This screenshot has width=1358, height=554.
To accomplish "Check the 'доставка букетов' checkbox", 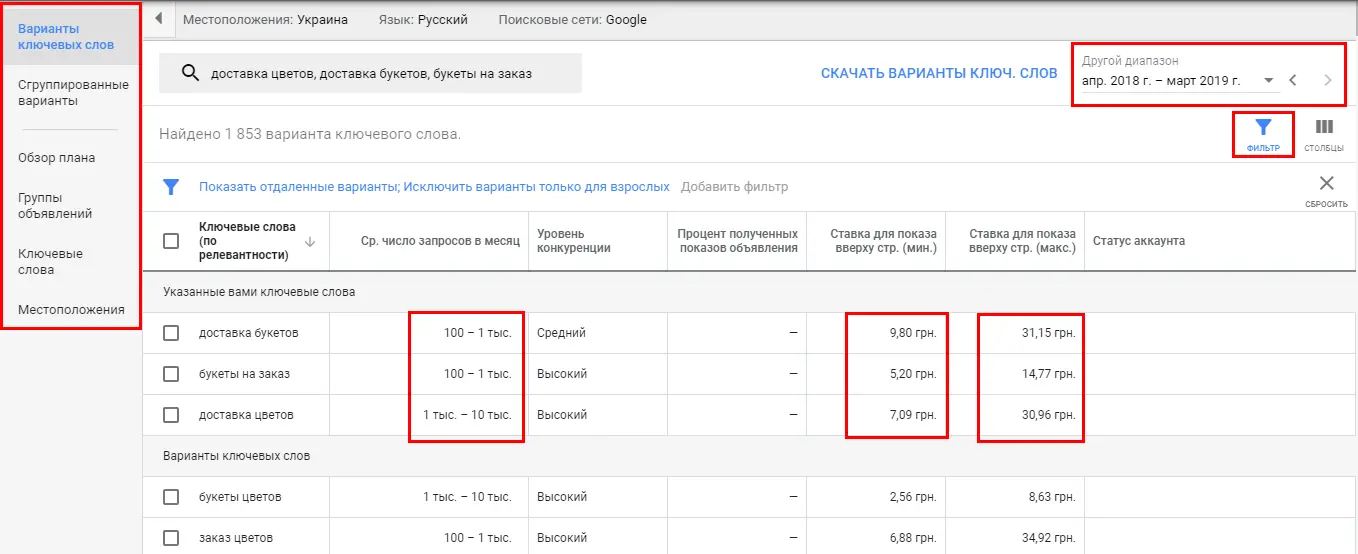I will click(171, 333).
